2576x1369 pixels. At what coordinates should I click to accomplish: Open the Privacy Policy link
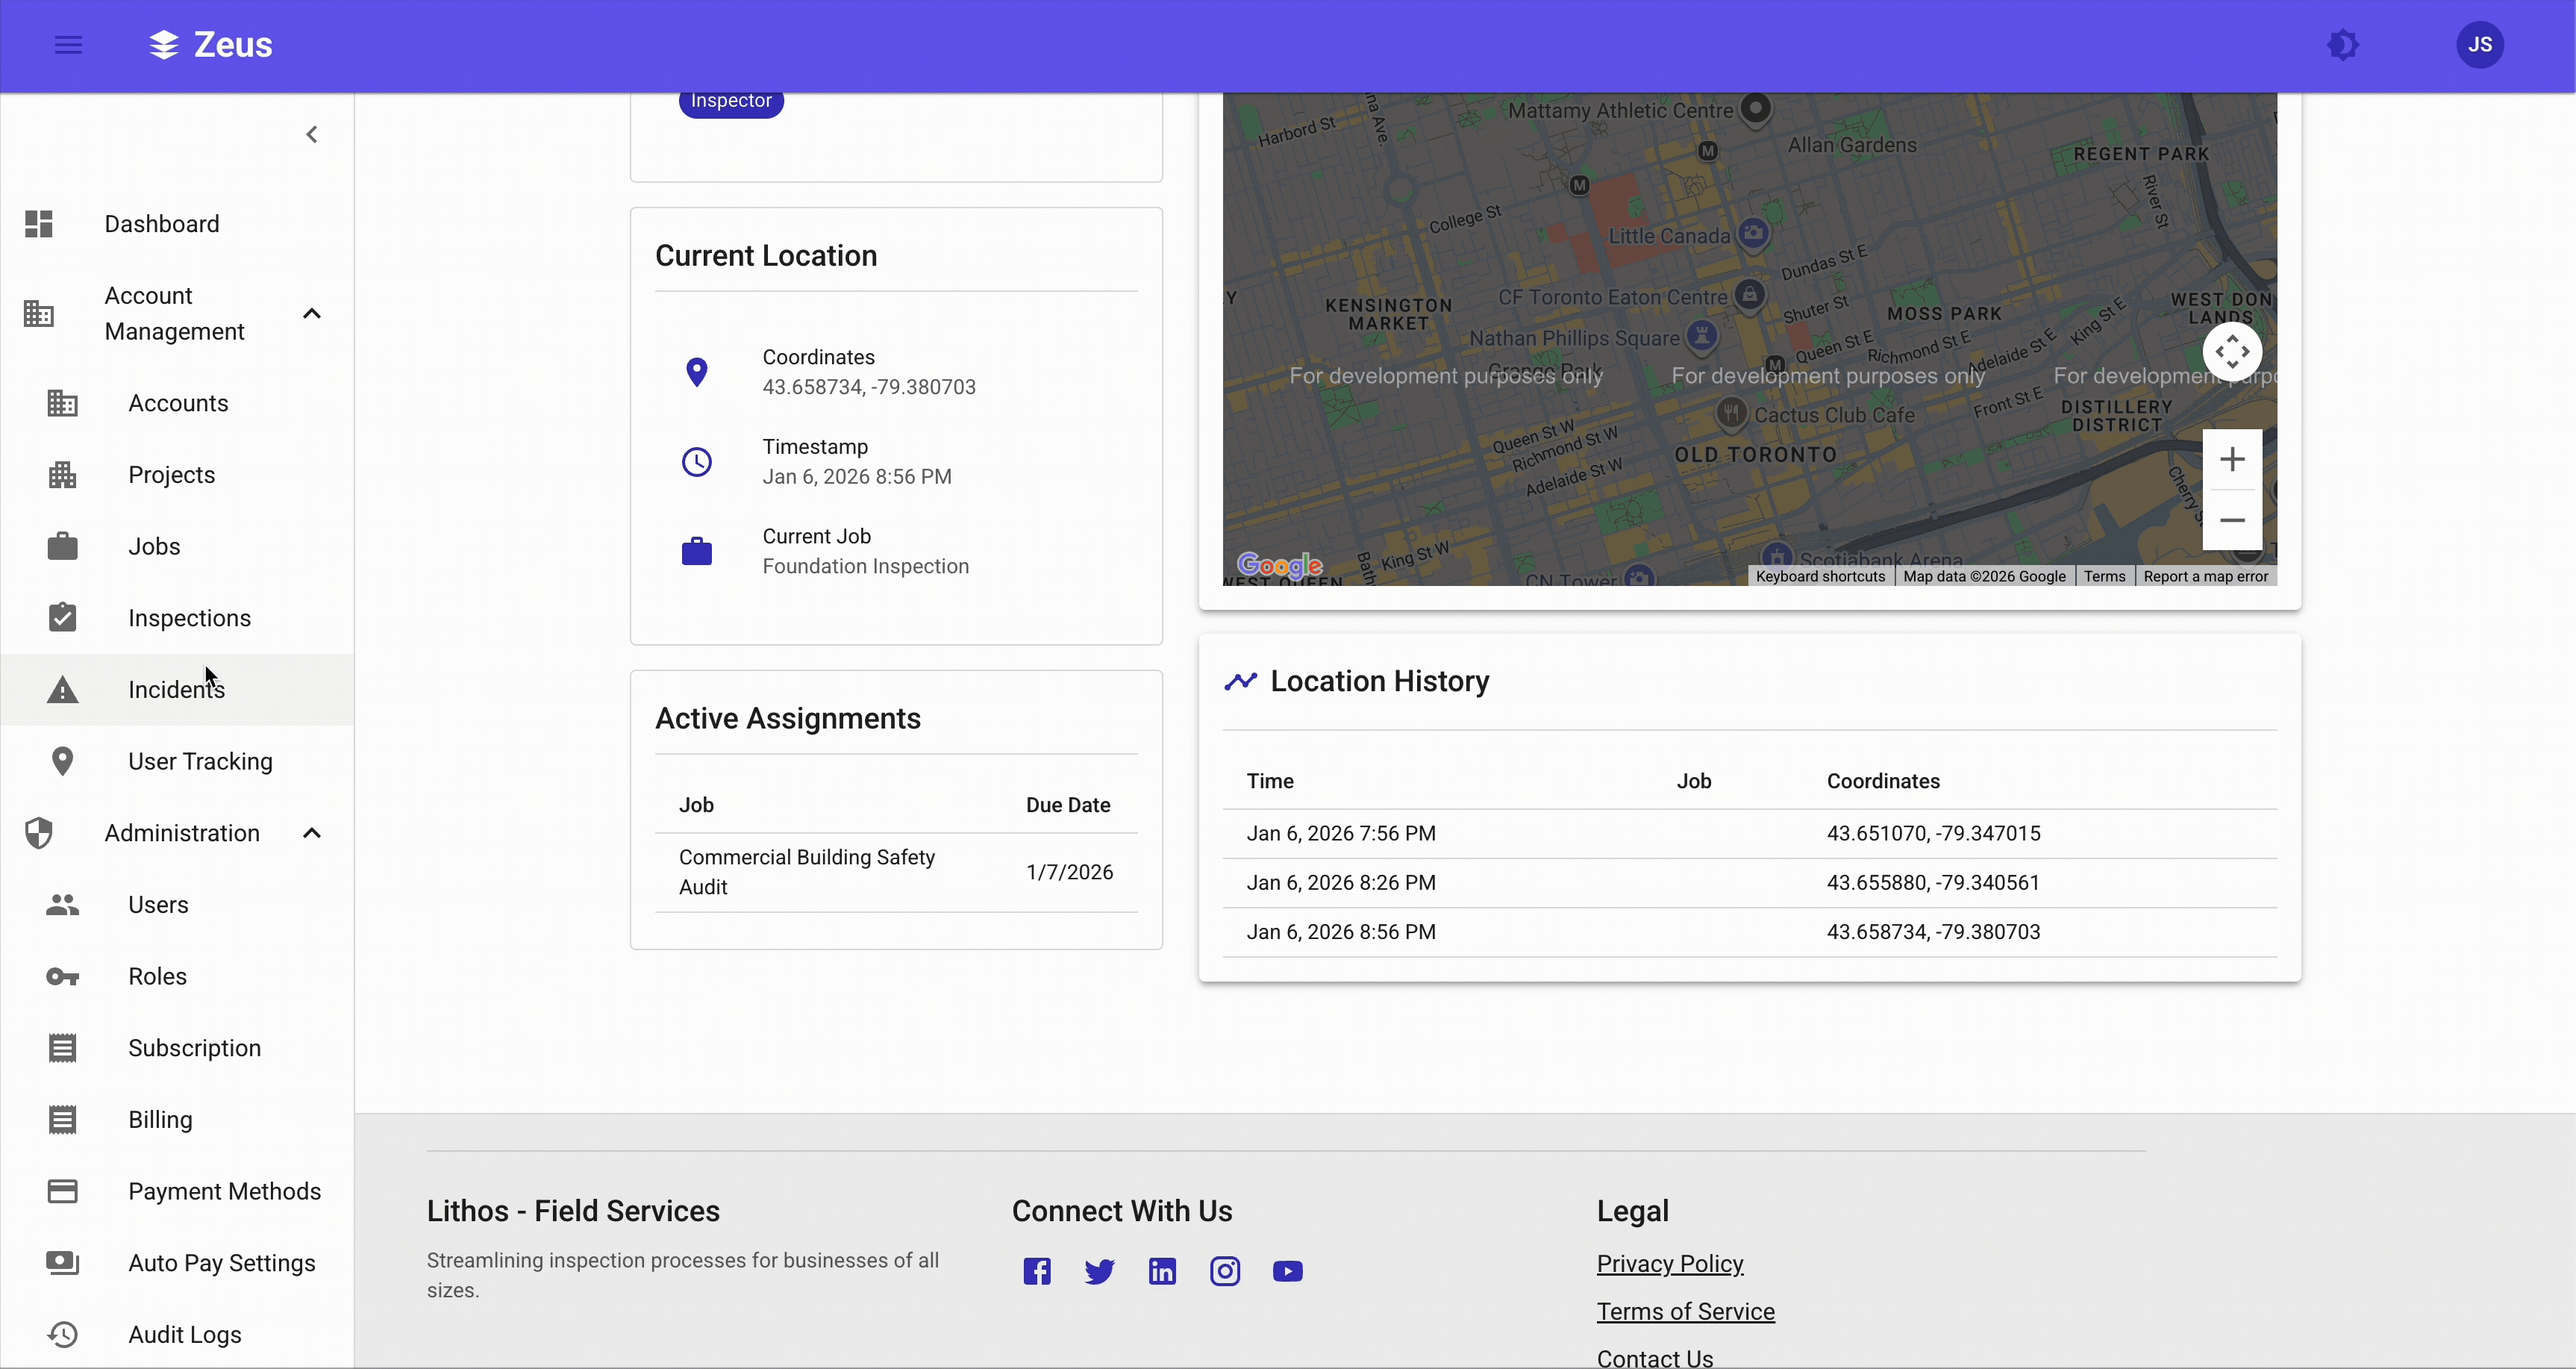tap(1670, 1263)
